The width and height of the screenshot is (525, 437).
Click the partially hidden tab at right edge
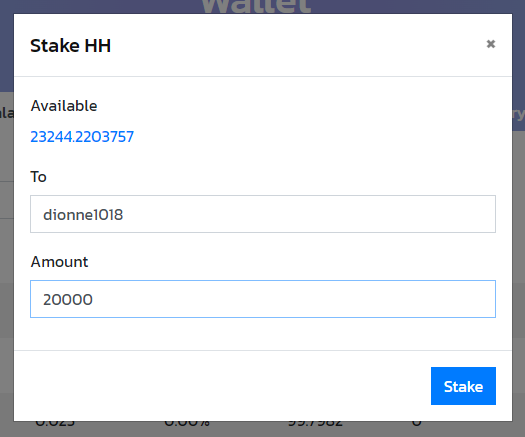pos(518,115)
